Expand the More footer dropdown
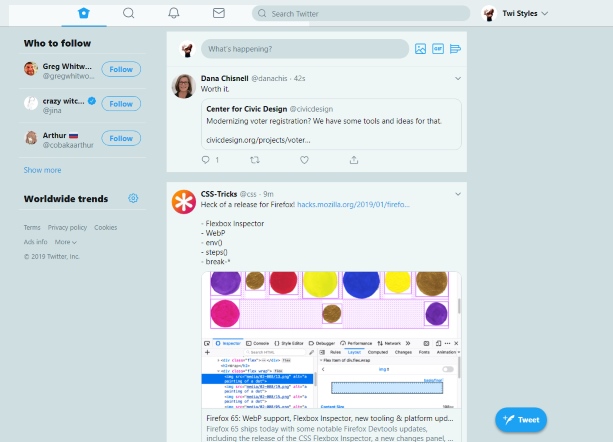The width and height of the screenshot is (613, 442). 66,242
